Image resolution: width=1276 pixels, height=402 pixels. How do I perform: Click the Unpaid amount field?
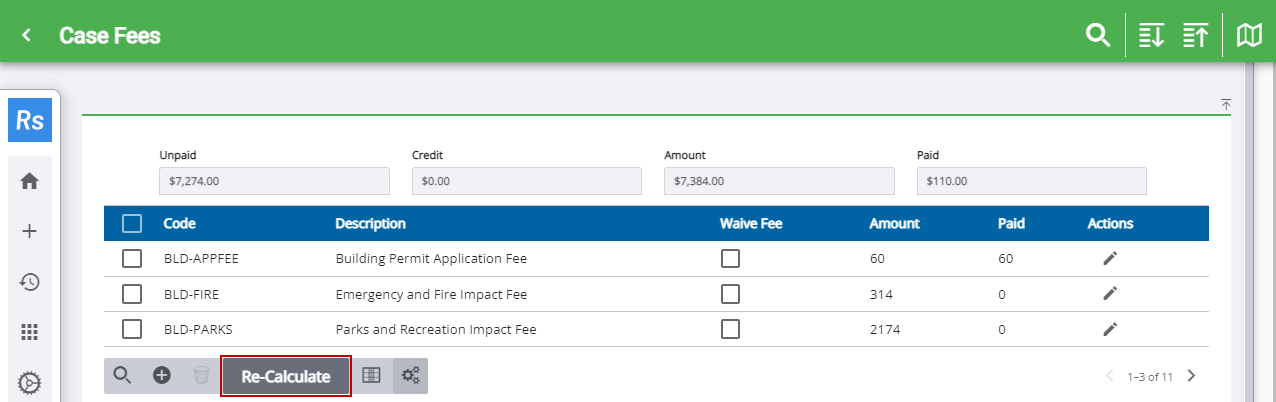(274, 181)
